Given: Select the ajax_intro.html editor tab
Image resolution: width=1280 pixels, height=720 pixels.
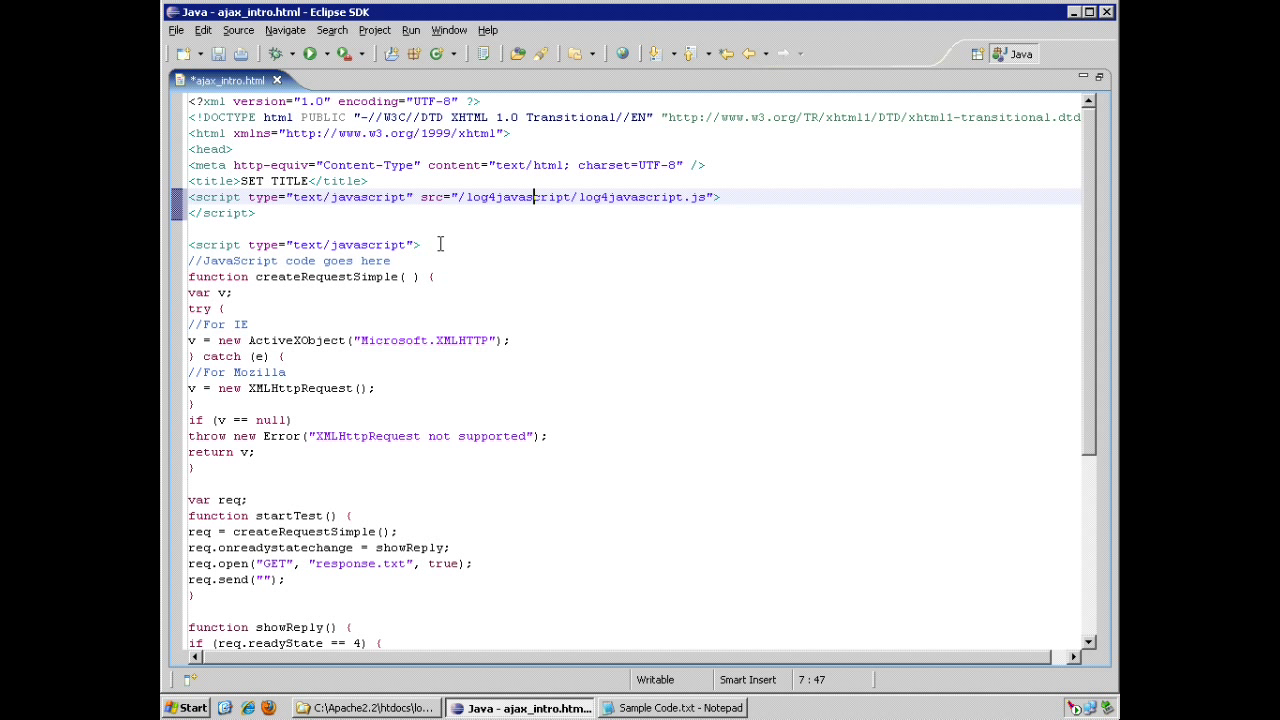Looking at the screenshot, I should click(x=228, y=80).
